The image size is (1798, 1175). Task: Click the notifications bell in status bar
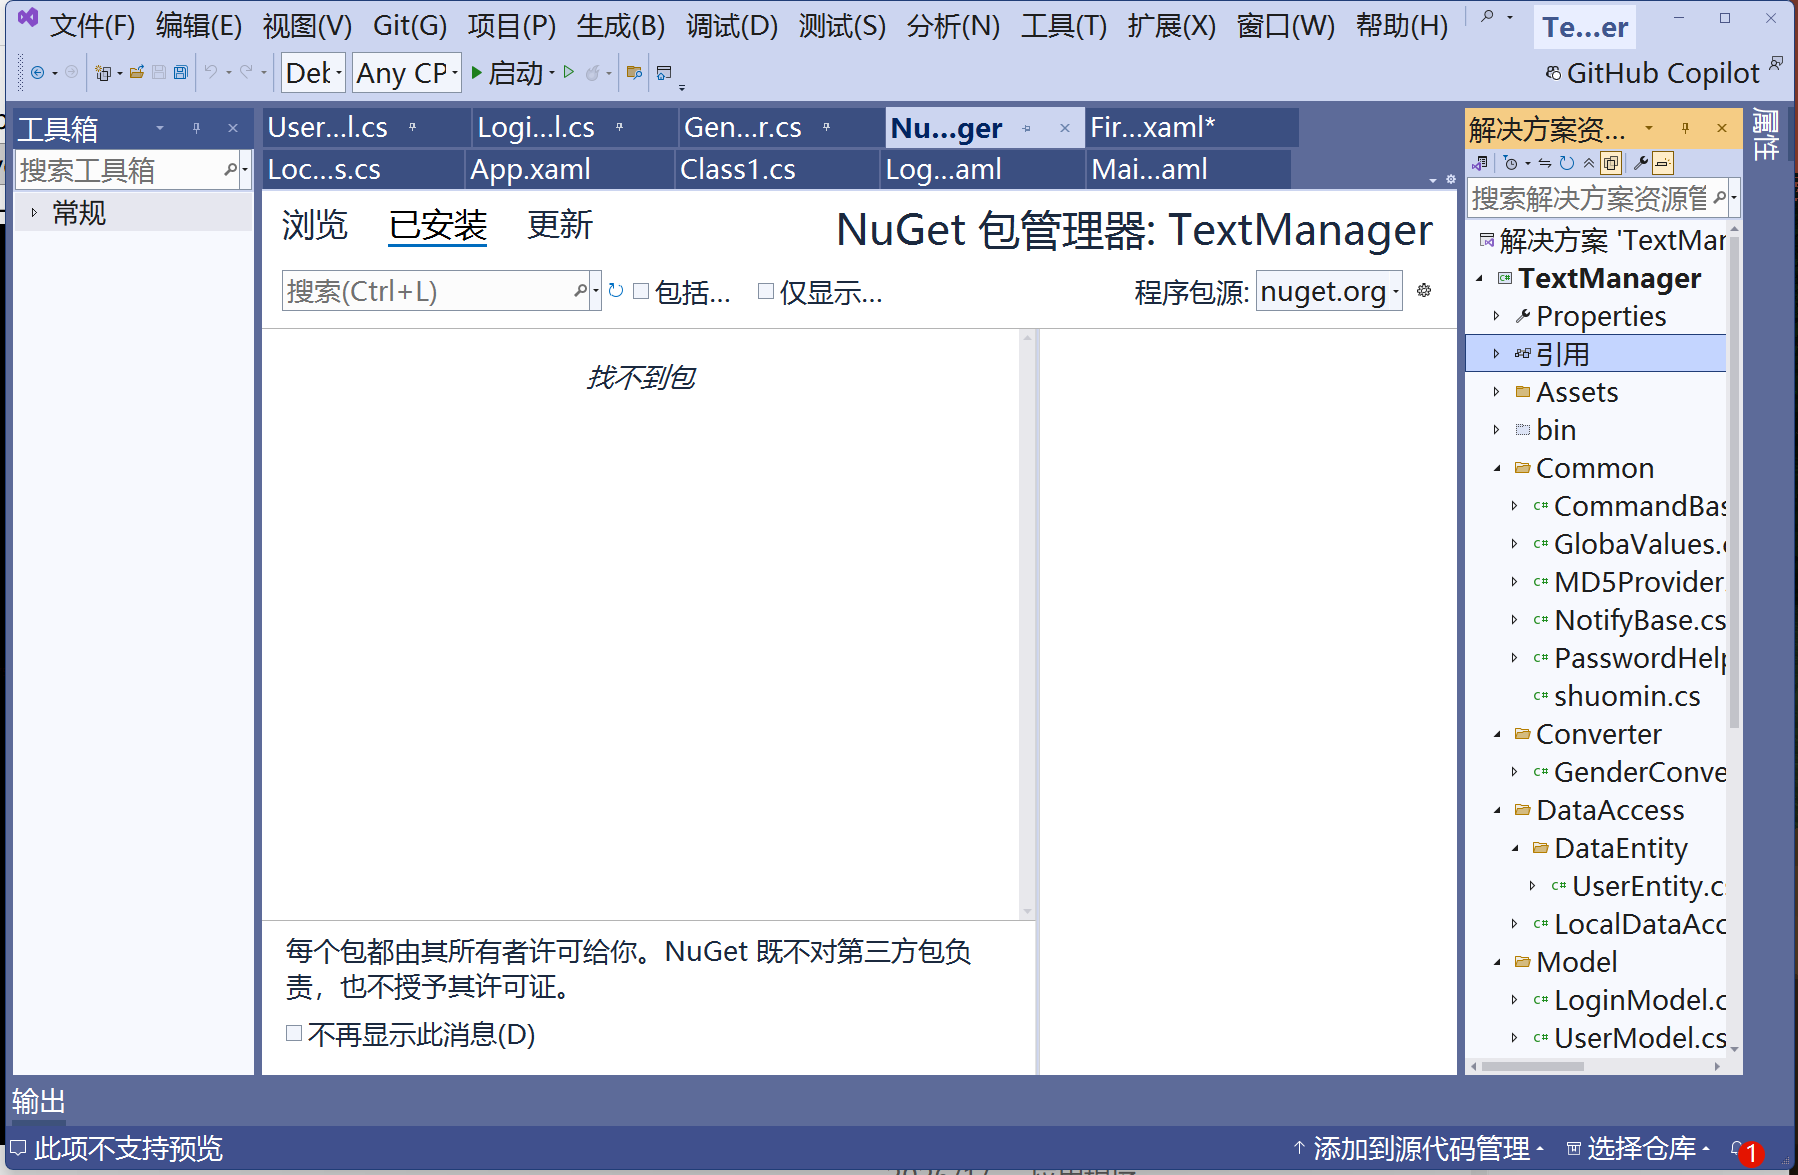point(1738,1149)
